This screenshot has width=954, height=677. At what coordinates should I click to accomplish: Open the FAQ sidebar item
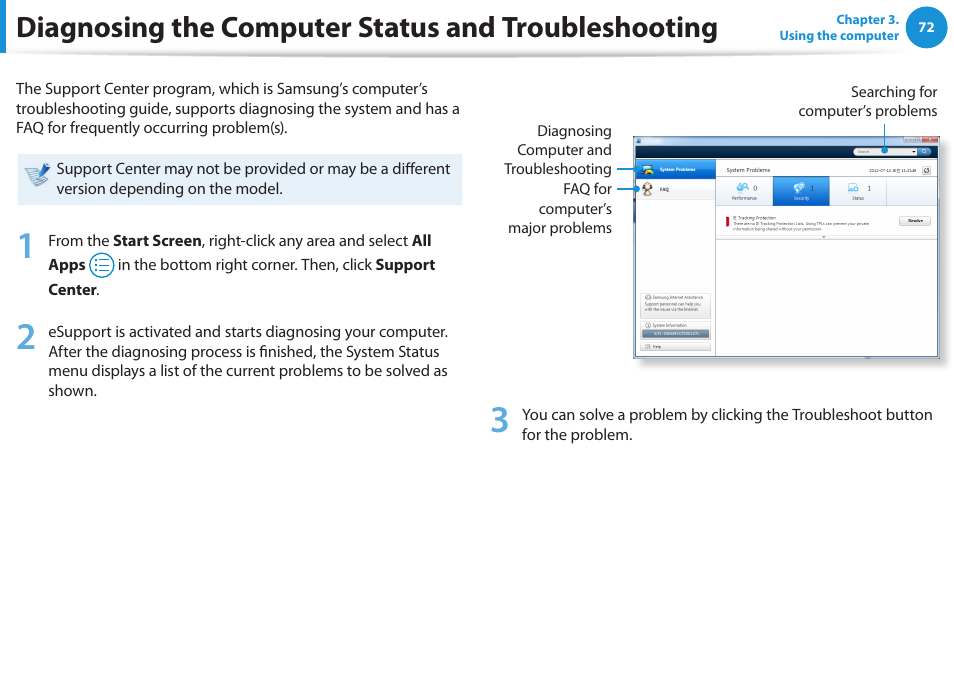pos(675,190)
